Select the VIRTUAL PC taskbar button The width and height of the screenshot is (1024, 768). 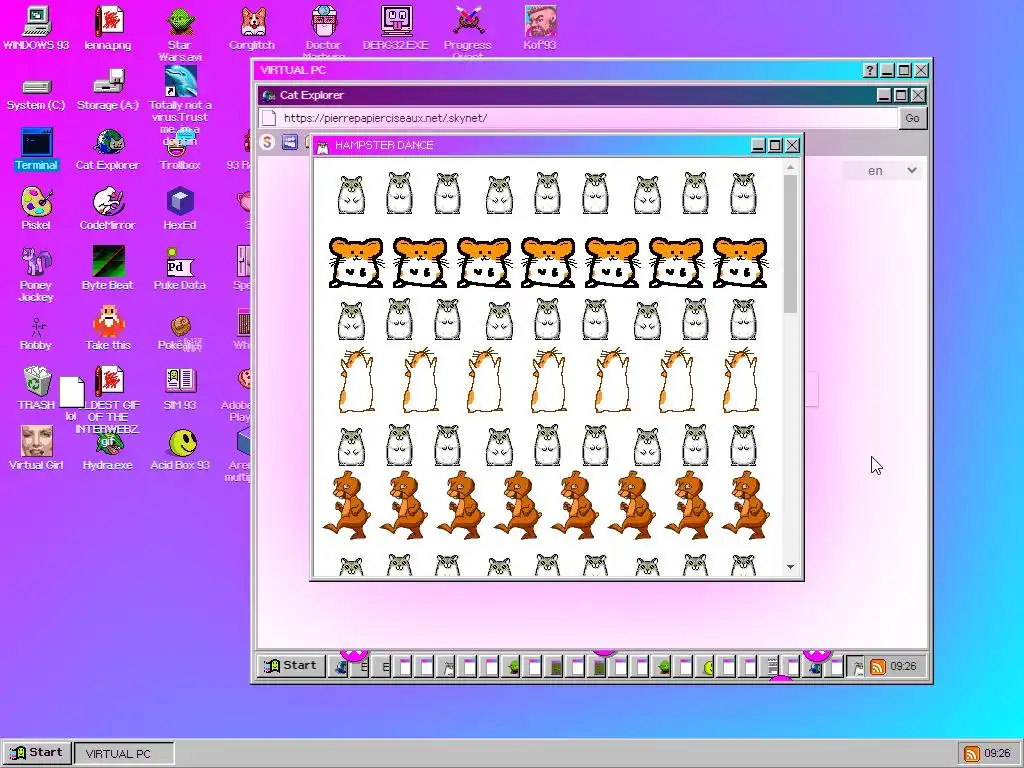[x=124, y=754]
